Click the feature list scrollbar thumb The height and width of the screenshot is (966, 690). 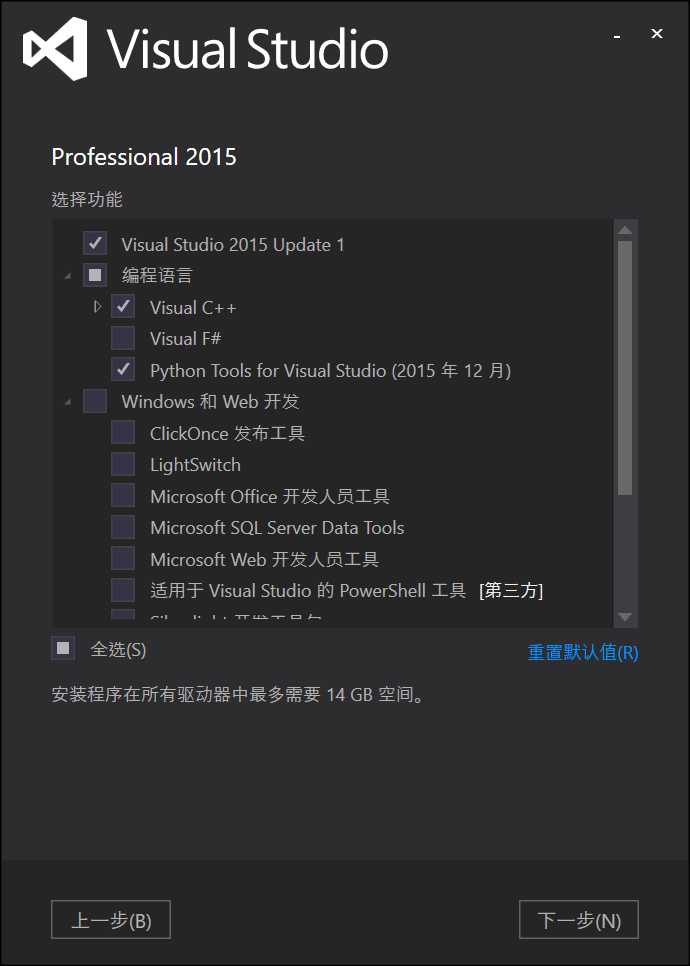[625, 368]
